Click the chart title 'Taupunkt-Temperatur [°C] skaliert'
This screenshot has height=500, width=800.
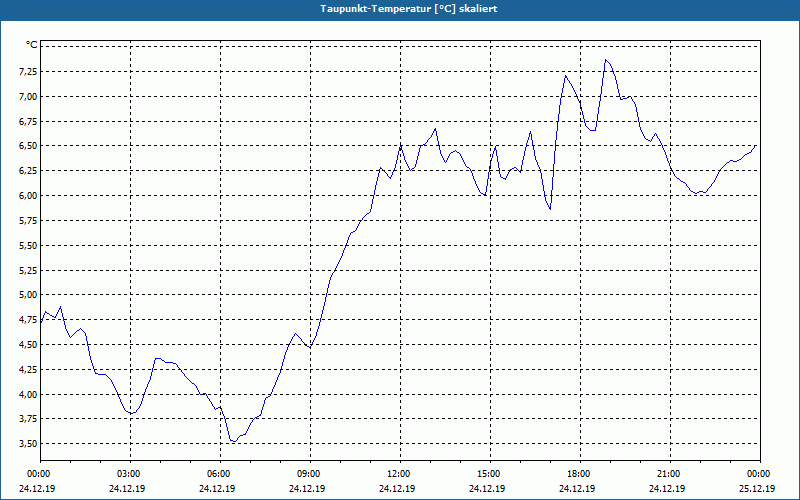[x=409, y=9]
